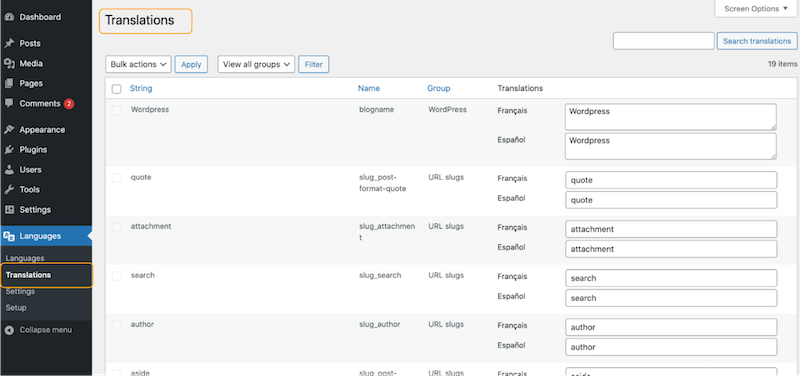Sort the table by Group column
This screenshot has height=376, width=800.
pyautogui.click(x=439, y=88)
